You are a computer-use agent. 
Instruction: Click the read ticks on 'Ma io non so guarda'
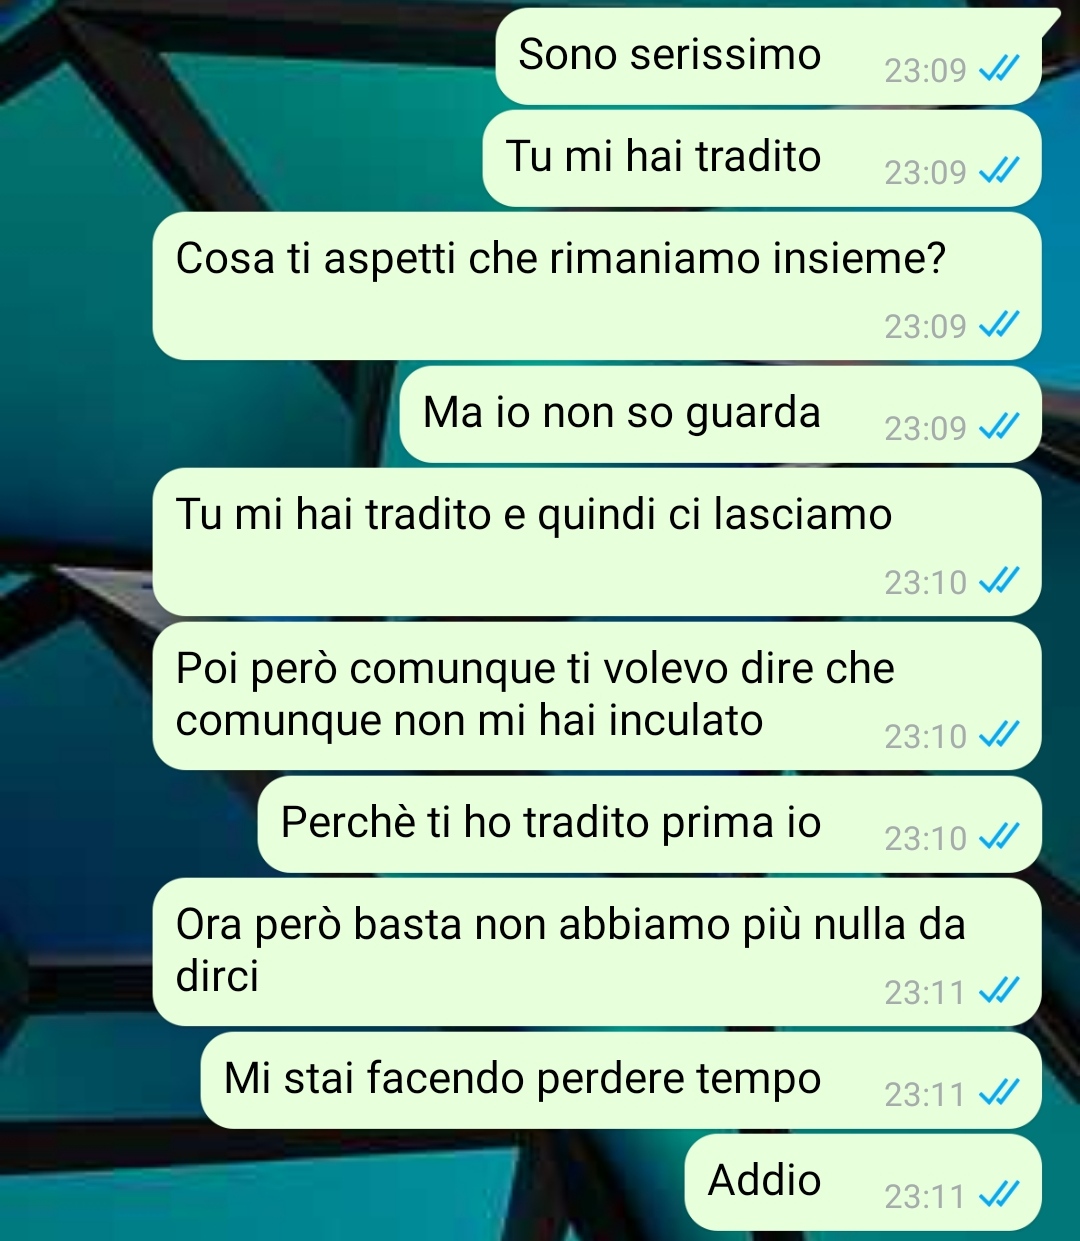pos(998,427)
